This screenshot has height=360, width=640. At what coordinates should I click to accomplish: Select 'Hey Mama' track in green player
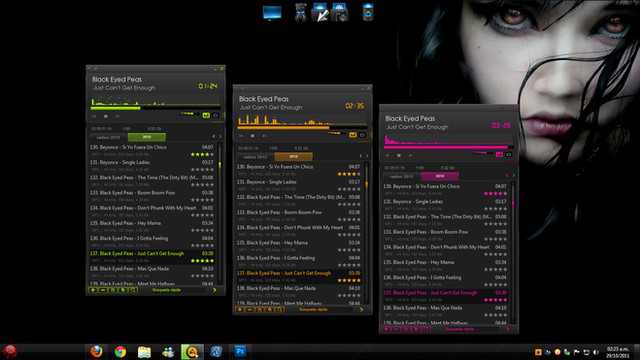tap(152, 227)
